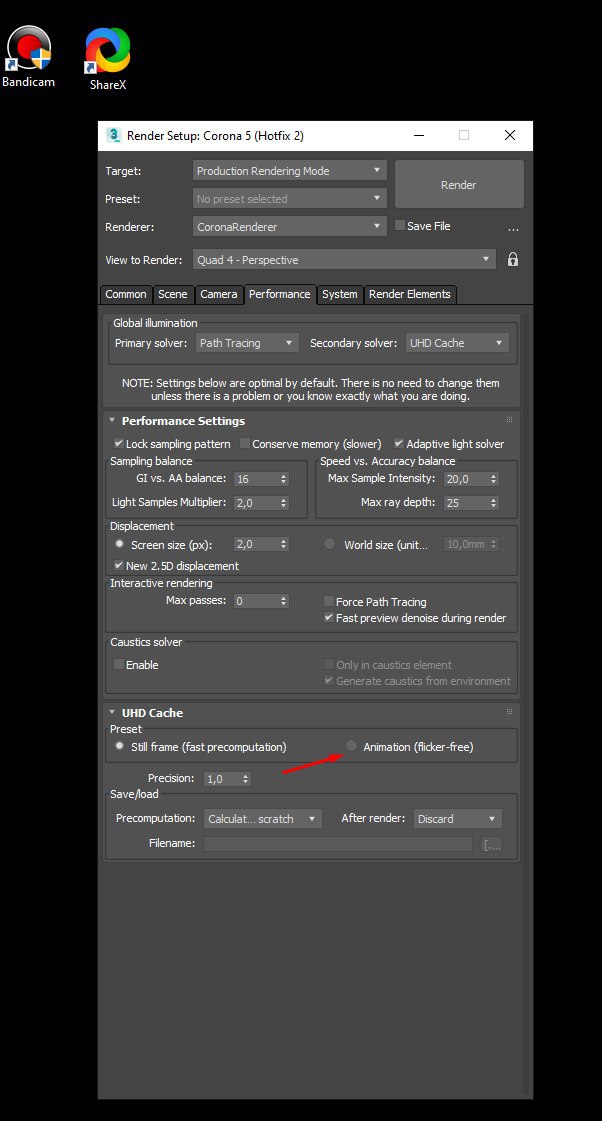The image size is (602, 1121).
Task: Switch to the Render Elements tab
Action: (x=410, y=295)
